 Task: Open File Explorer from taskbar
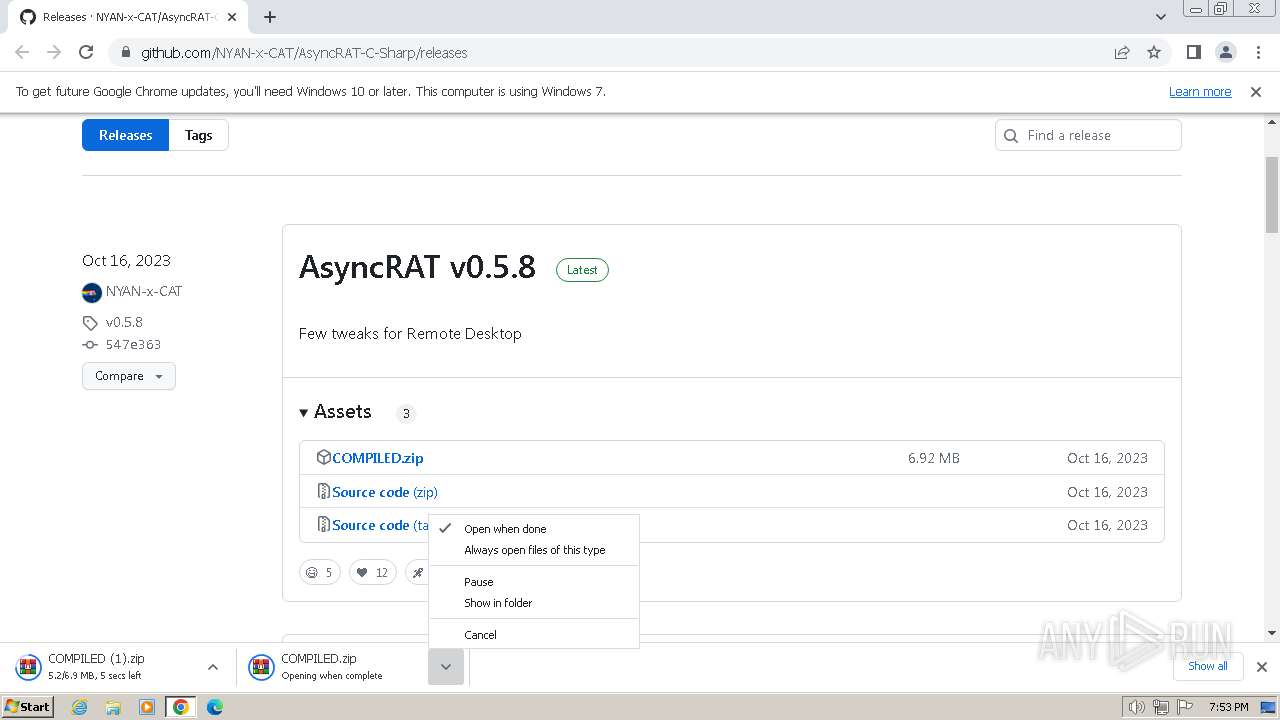pyautogui.click(x=113, y=707)
